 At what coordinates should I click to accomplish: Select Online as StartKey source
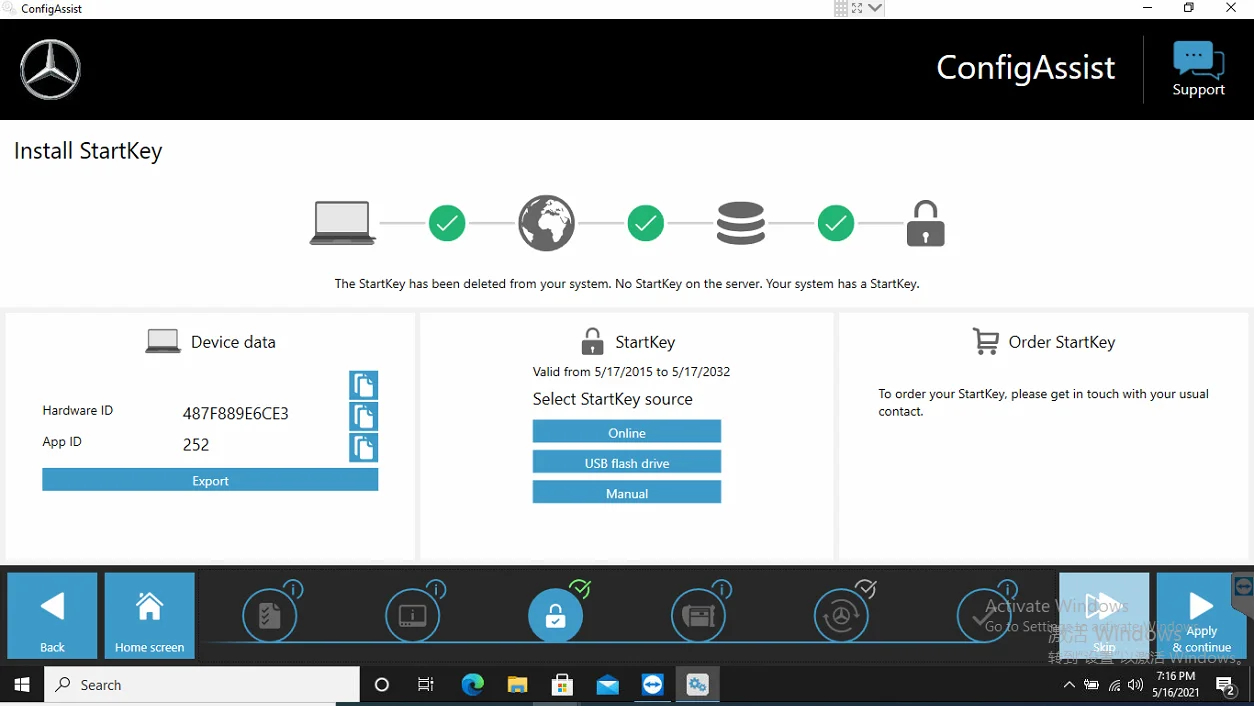[627, 432]
